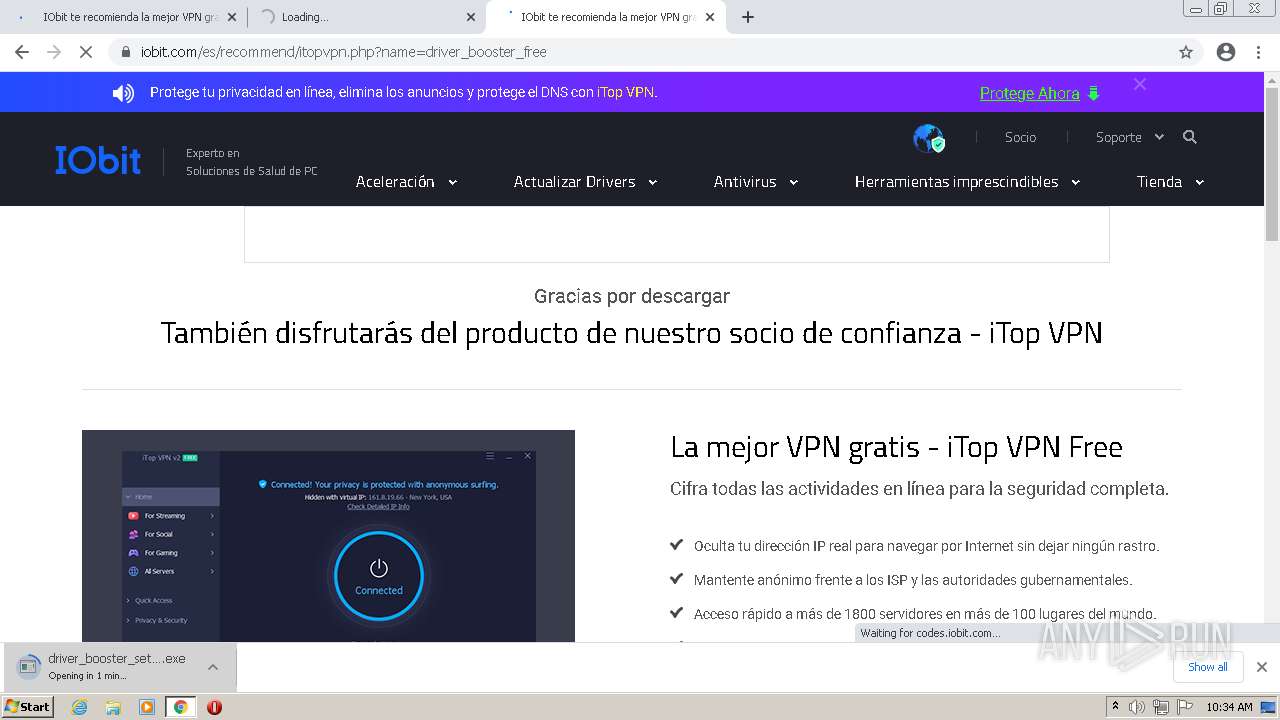This screenshot has width=1280, height=720.
Task: Click La mejor VPN gratis heading
Action: click(896, 447)
